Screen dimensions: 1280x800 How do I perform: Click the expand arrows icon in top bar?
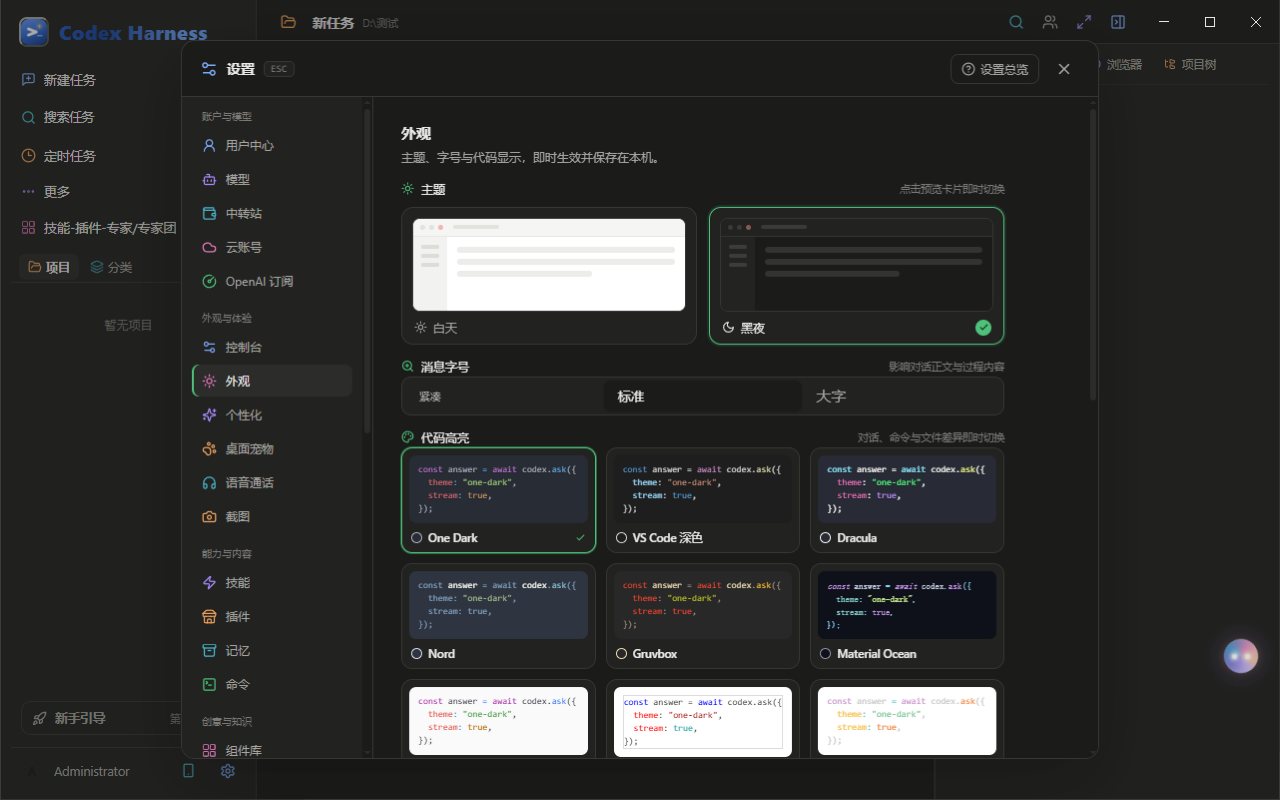[1084, 22]
